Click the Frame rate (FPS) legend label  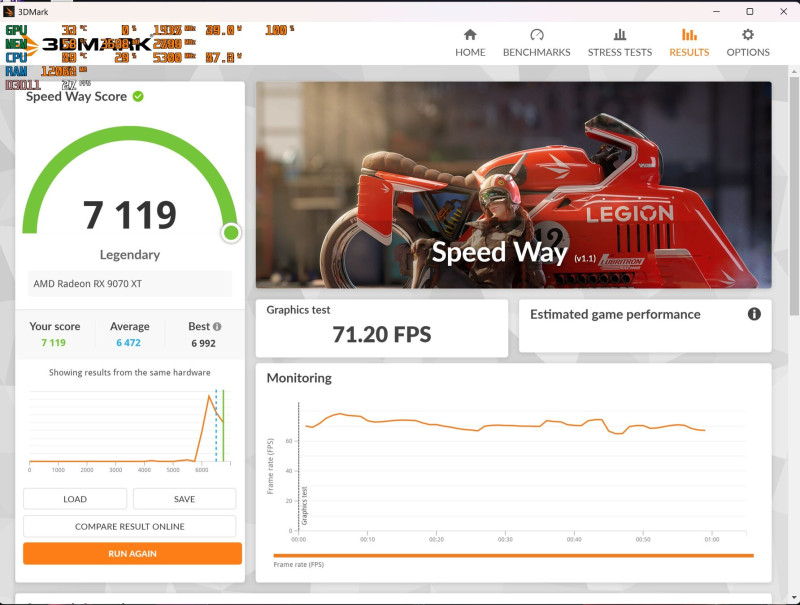[298, 564]
